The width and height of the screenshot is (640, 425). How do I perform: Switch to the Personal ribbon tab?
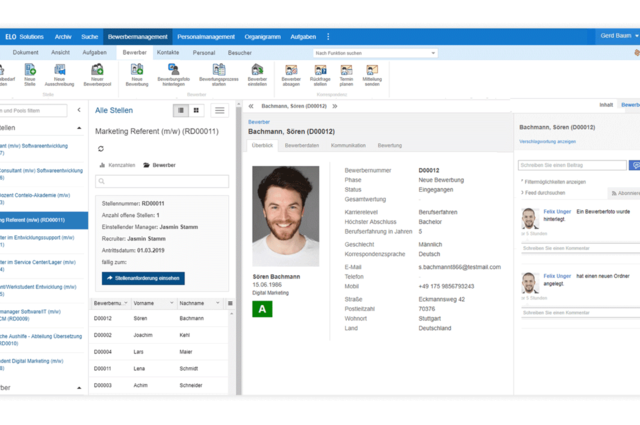pyautogui.click(x=204, y=53)
